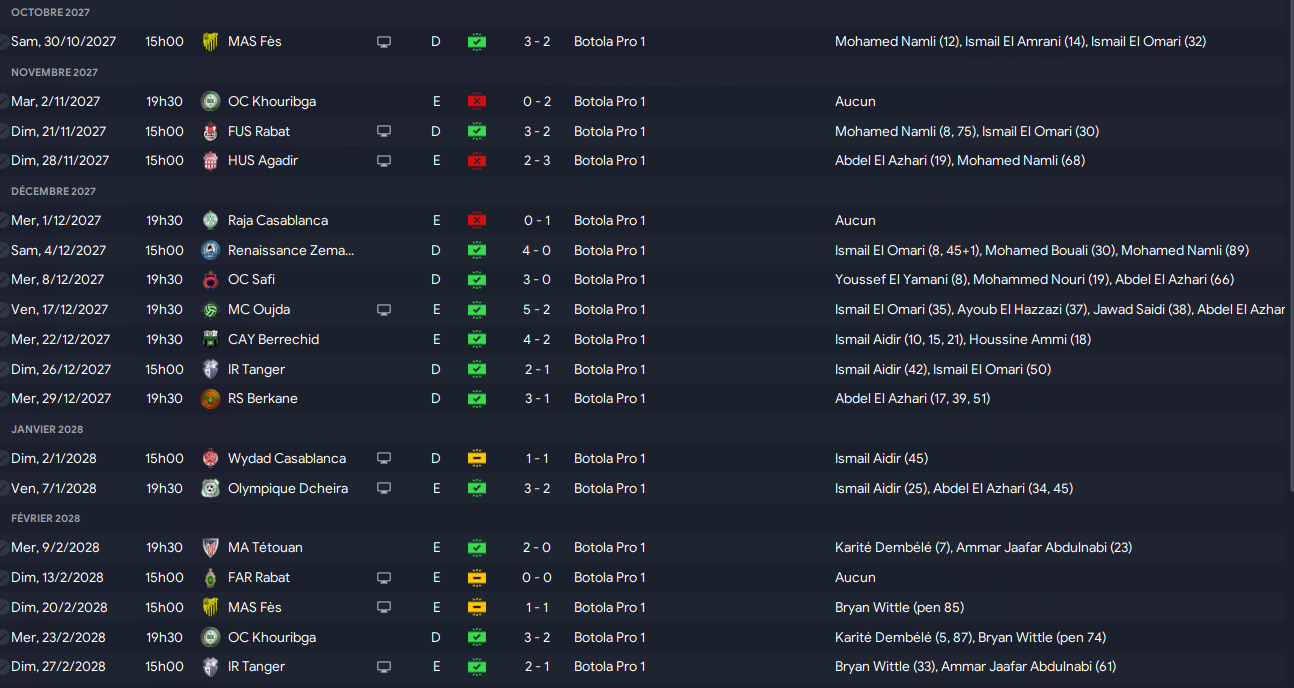1294x688 pixels.
Task: Click the yellow draw icon for FAR Rabat match
Action: 477,577
